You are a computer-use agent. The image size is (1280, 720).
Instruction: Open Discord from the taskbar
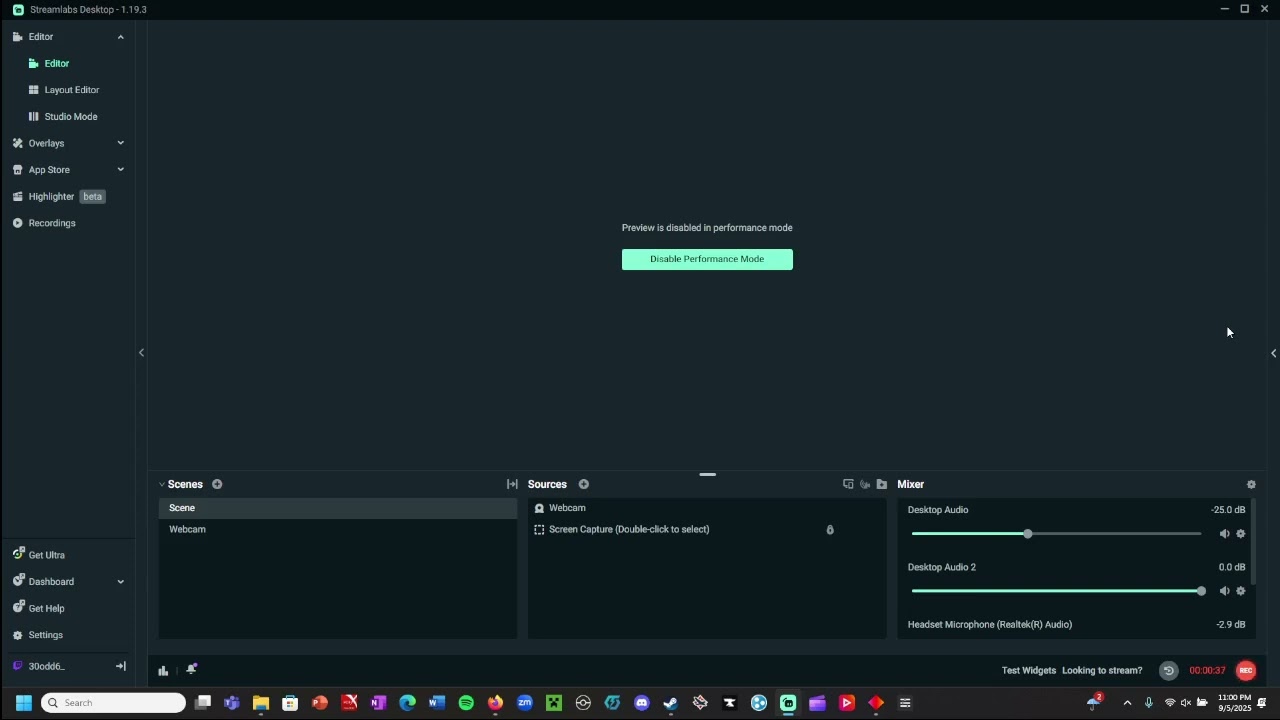[642, 703]
